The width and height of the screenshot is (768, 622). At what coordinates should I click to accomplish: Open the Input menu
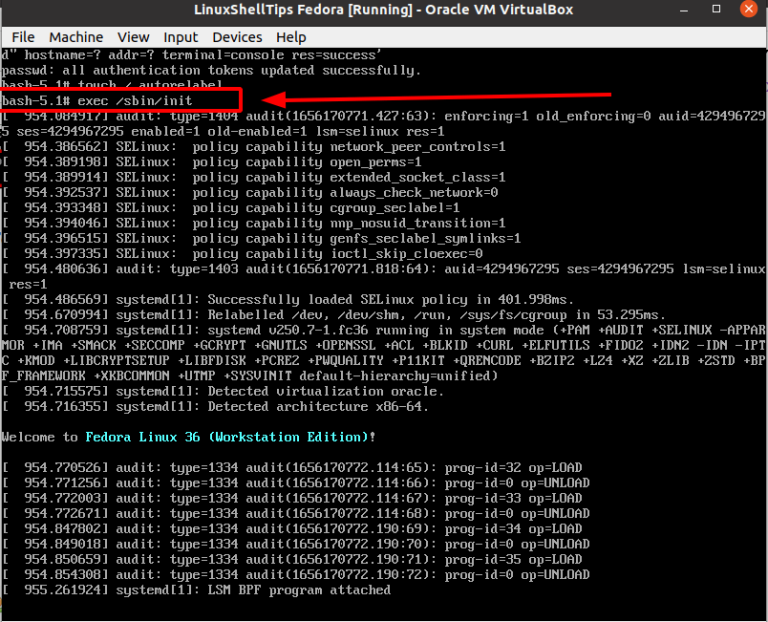coord(181,37)
